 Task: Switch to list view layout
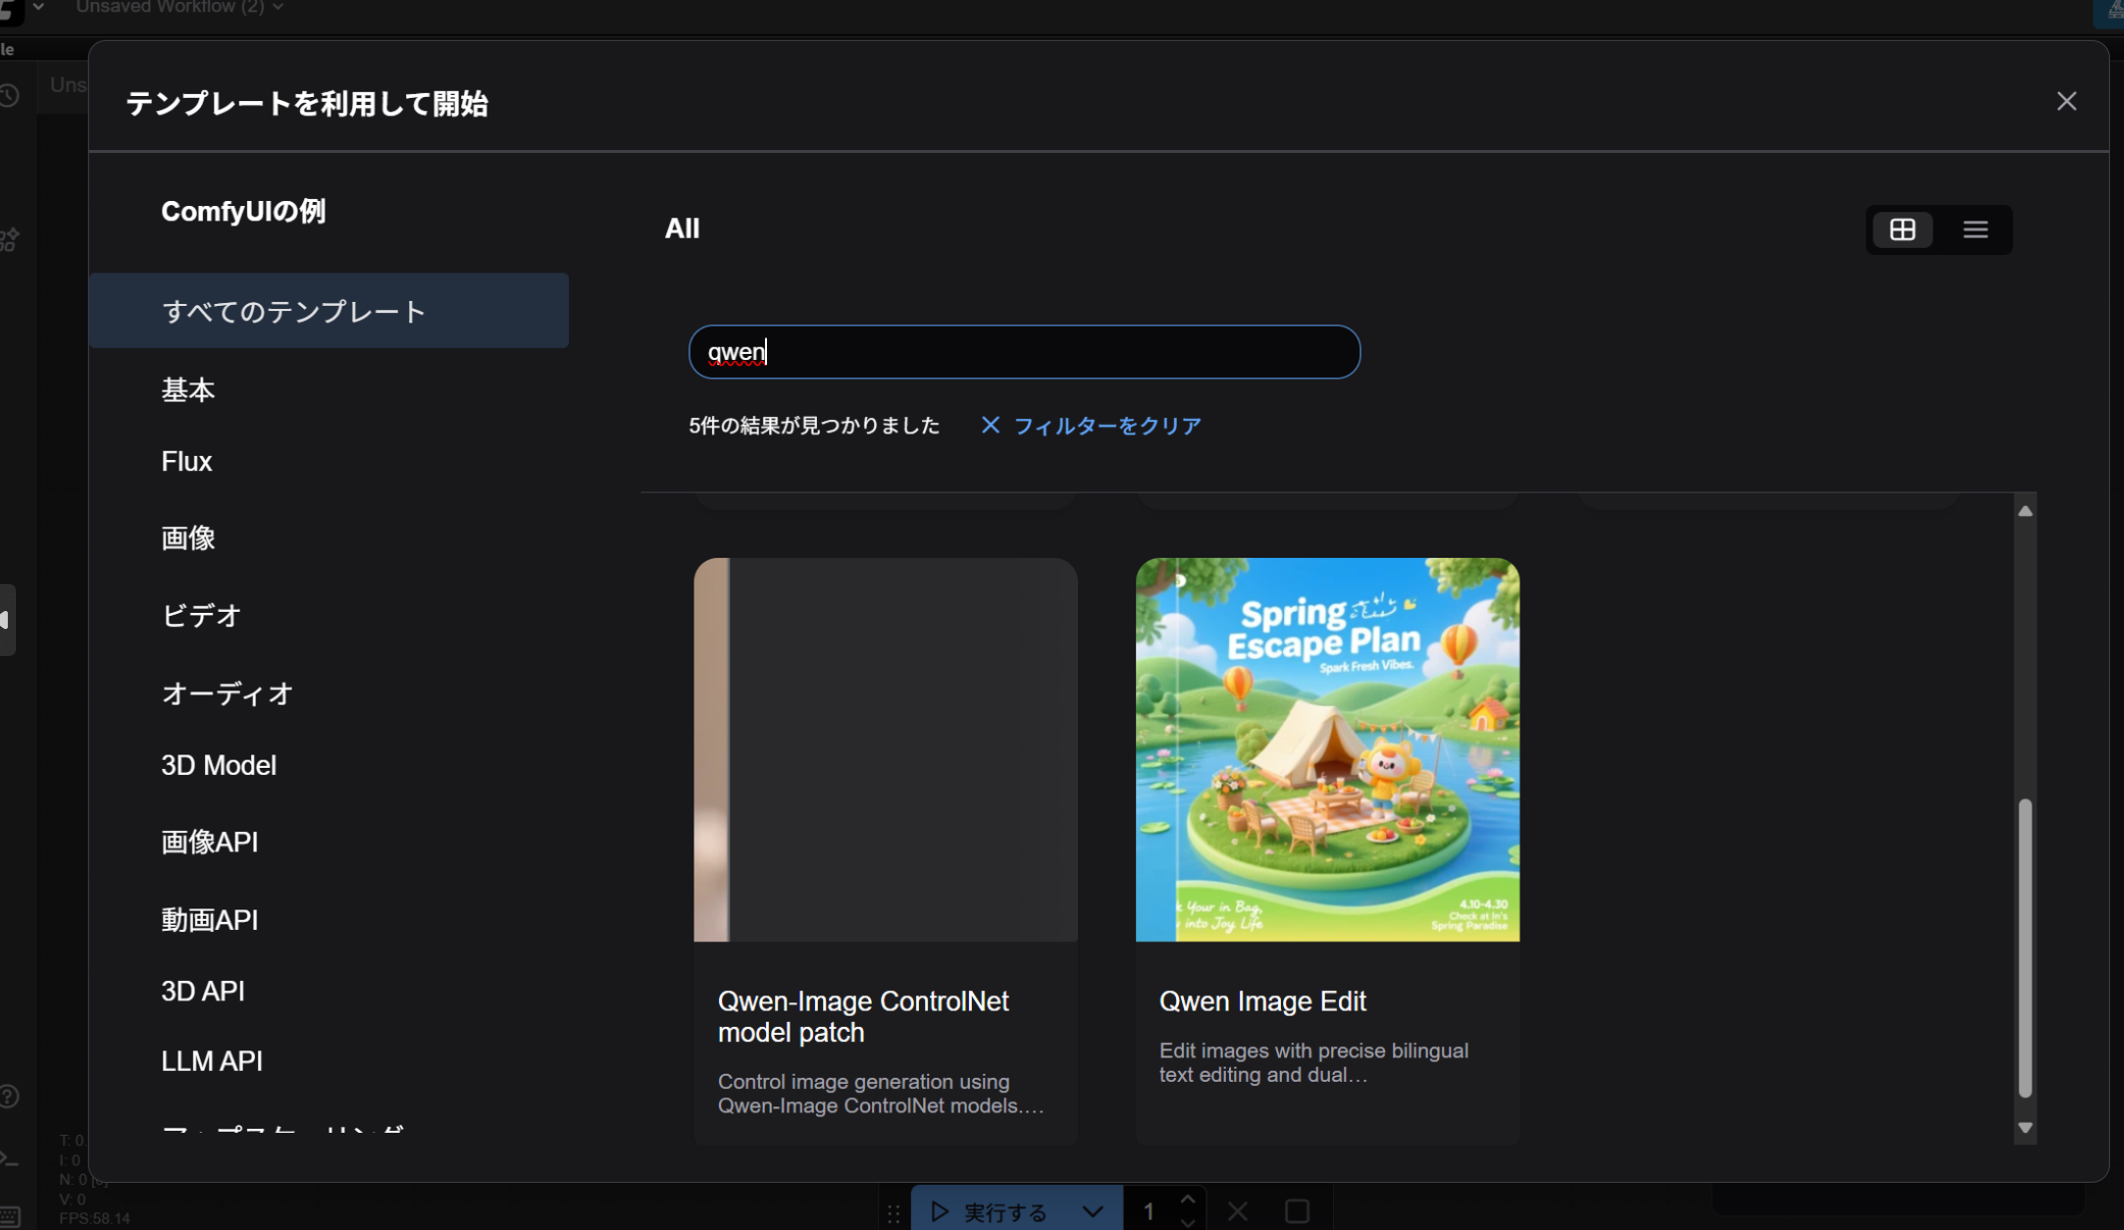pyautogui.click(x=1975, y=229)
